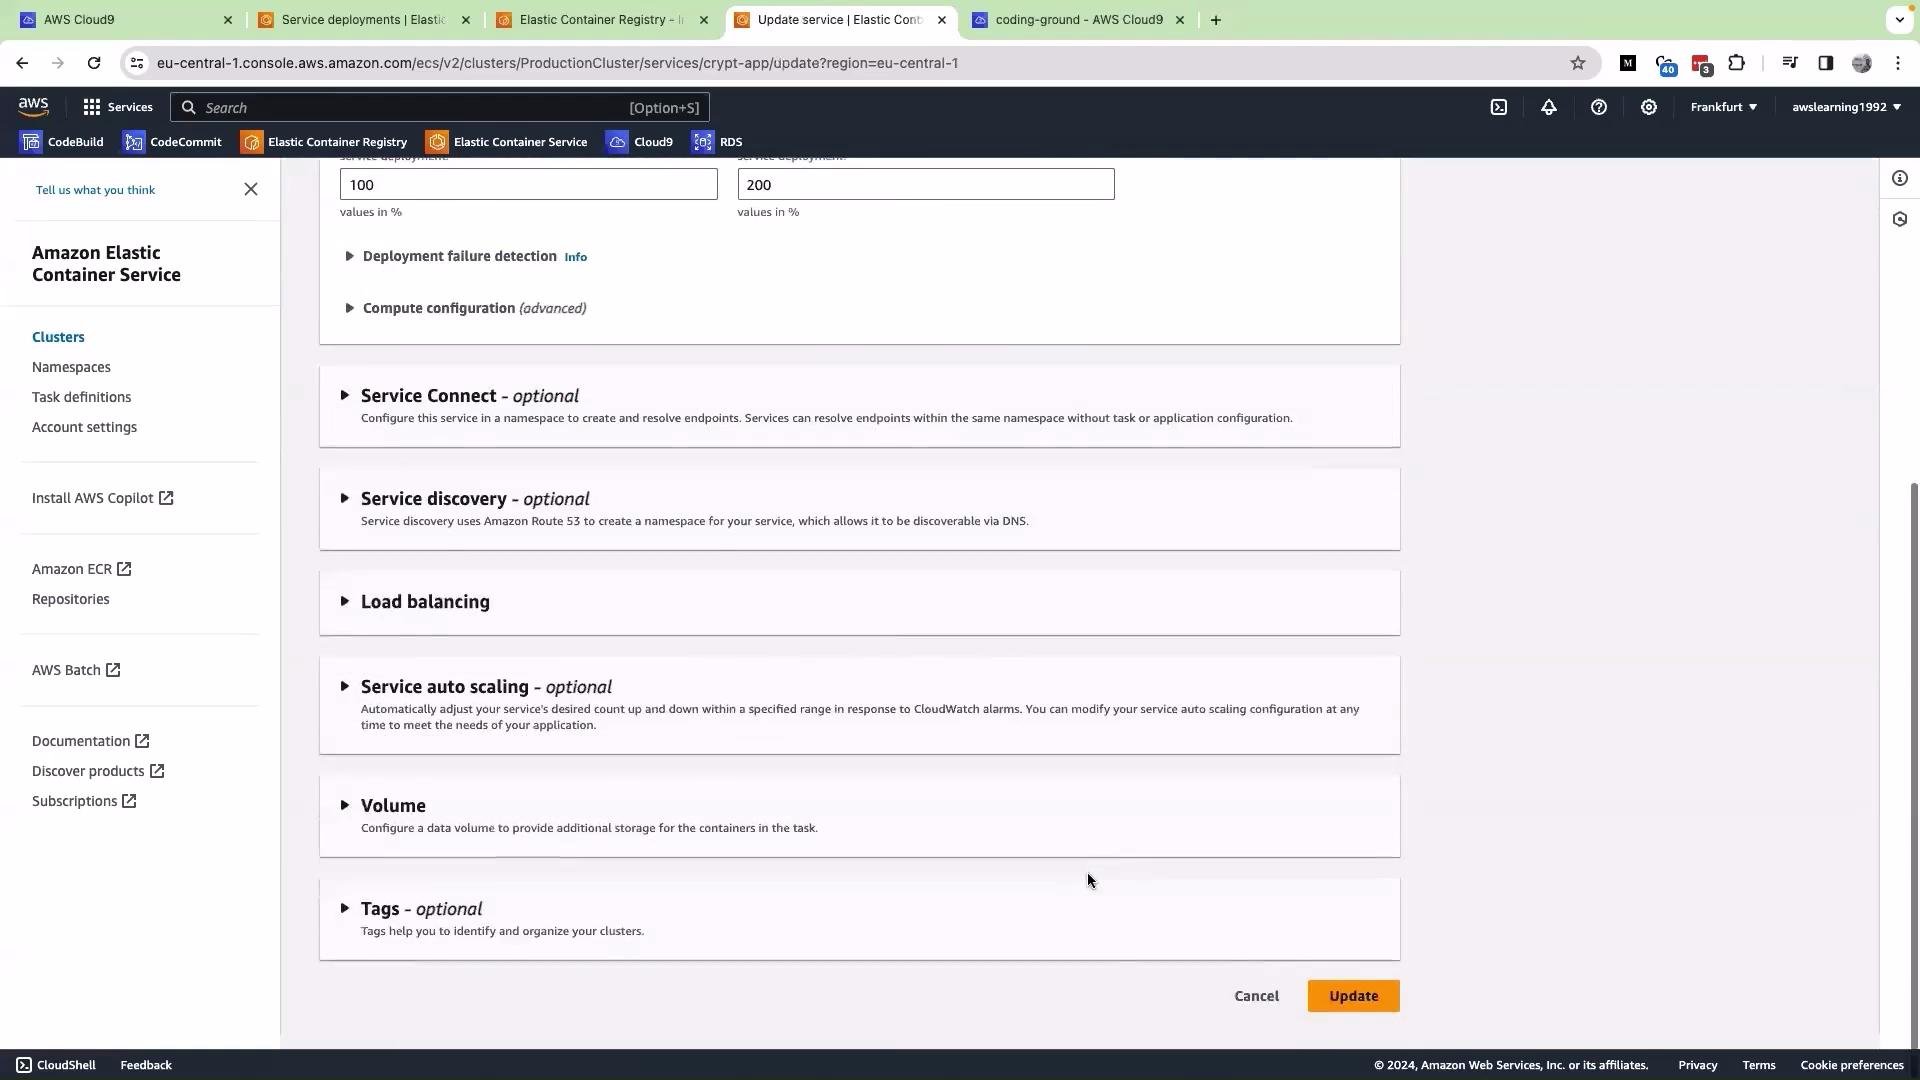This screenshot has height=1080, width=1920.
Task: Open Elastic Container Service favorite shortcut
Action: (x=507, y=142)
